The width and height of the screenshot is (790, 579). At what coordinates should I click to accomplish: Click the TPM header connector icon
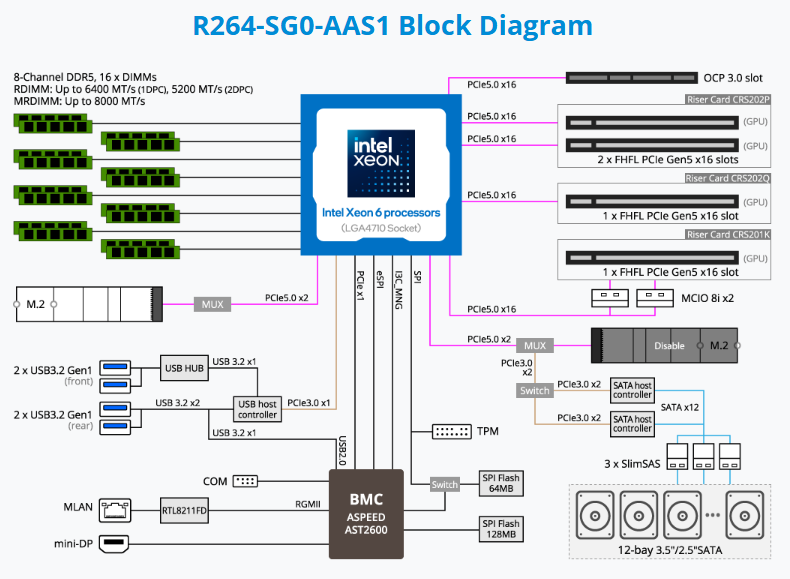coord(451,431)
